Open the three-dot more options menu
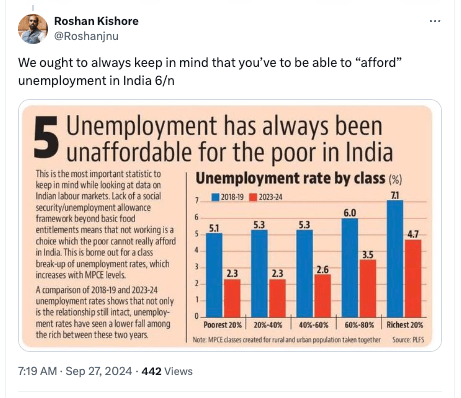 [435, 21]
